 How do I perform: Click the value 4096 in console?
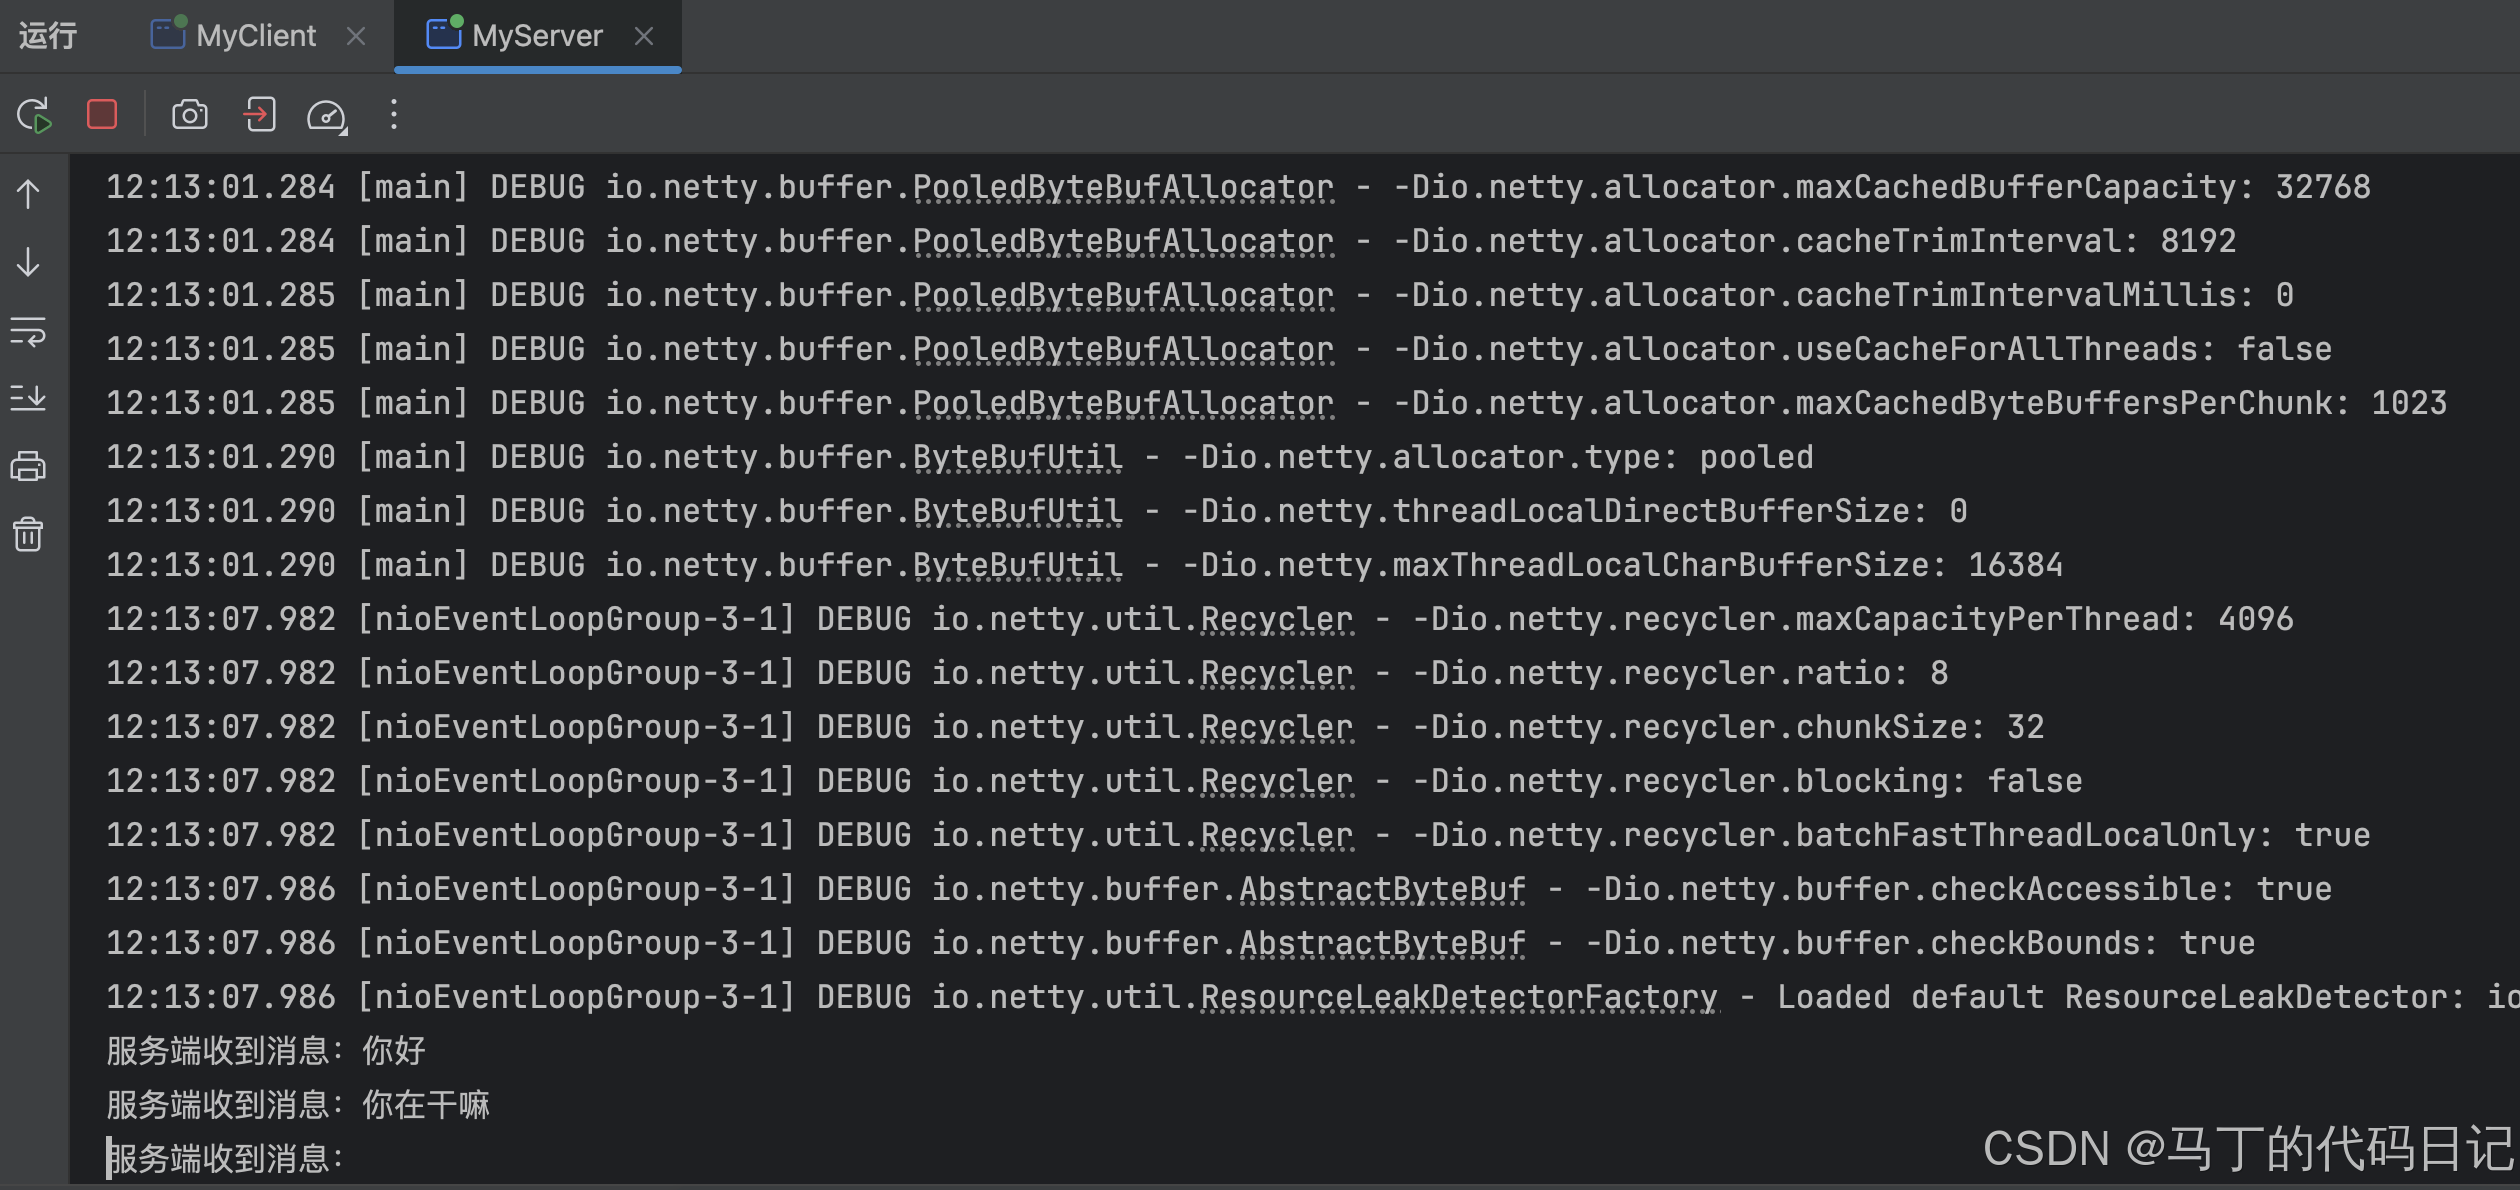[x=2256, y=619]
